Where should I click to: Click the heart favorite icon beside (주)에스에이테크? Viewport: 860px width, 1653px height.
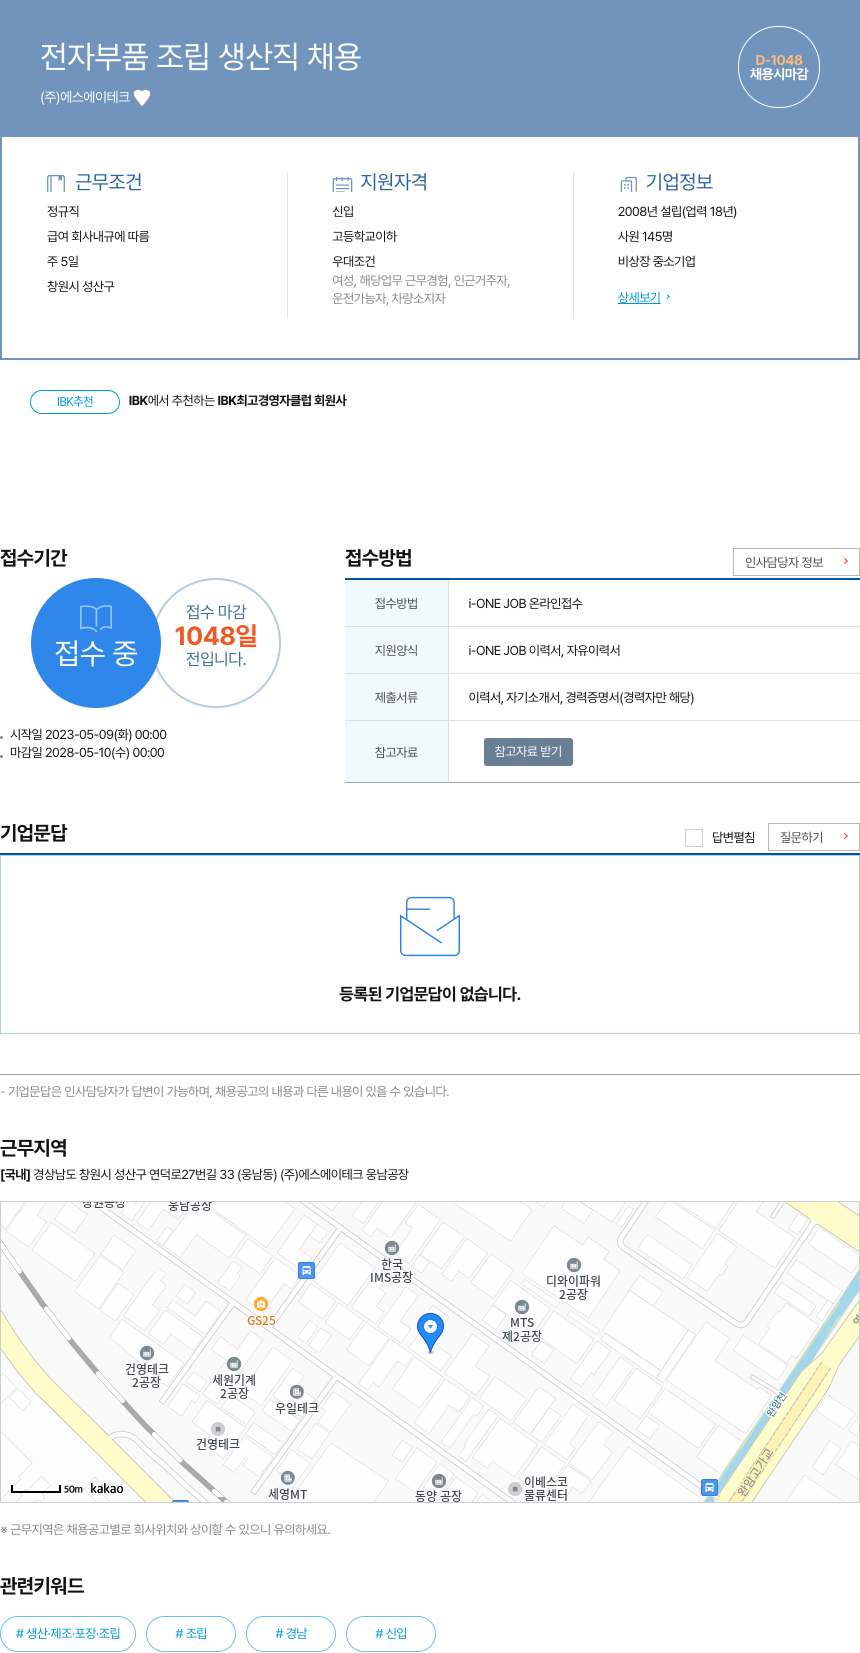142,97
